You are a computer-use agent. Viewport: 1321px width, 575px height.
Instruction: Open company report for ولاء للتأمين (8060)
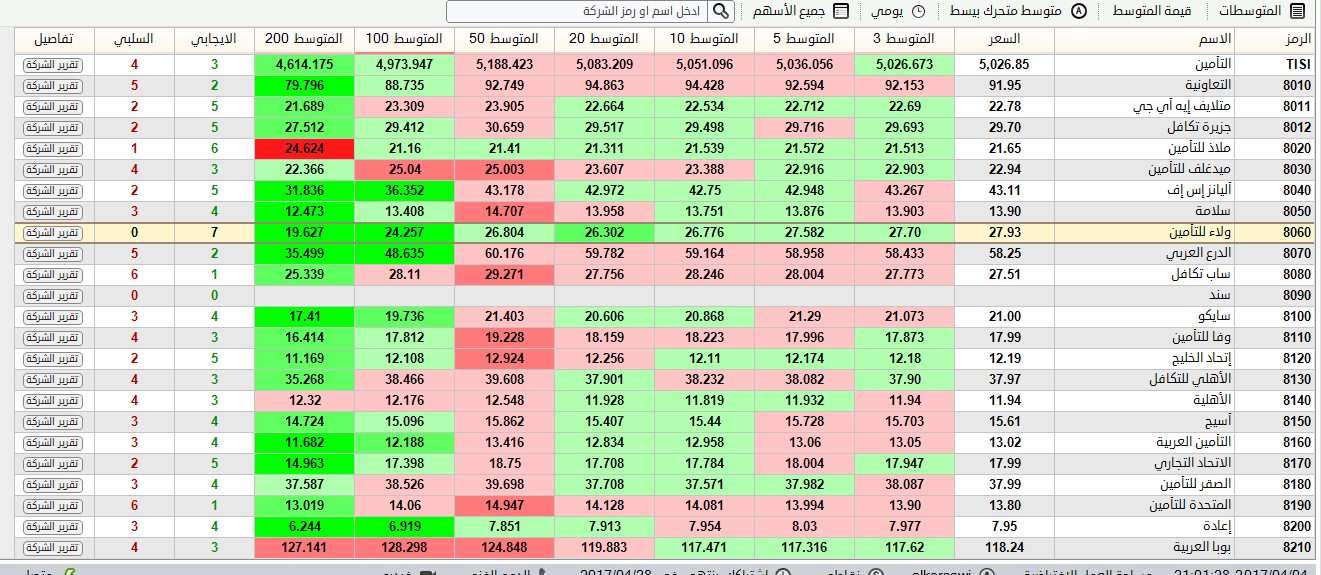[54, 233]
